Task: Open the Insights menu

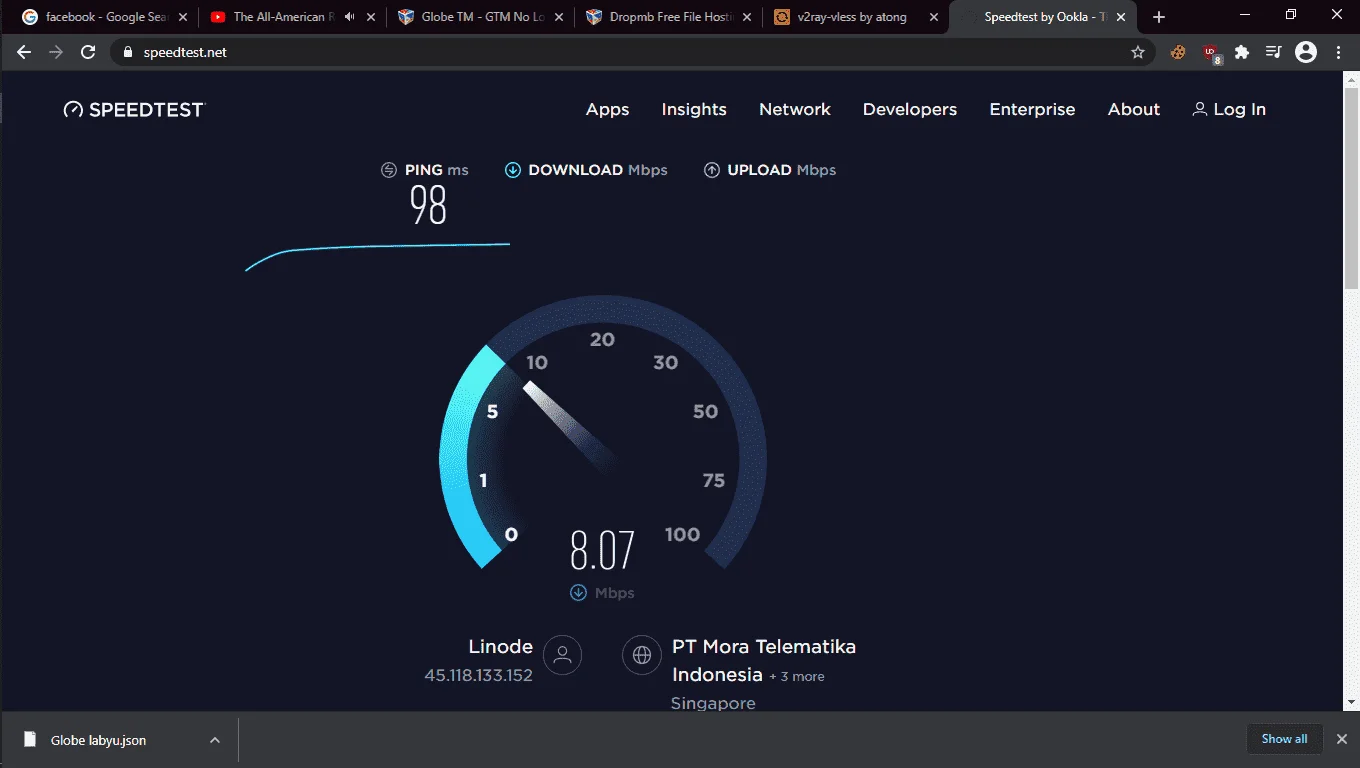Action: coord(694,109)
